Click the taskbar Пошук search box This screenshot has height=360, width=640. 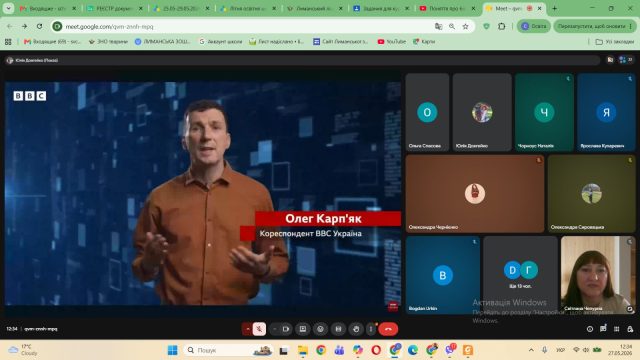click(x=229, y=350)
